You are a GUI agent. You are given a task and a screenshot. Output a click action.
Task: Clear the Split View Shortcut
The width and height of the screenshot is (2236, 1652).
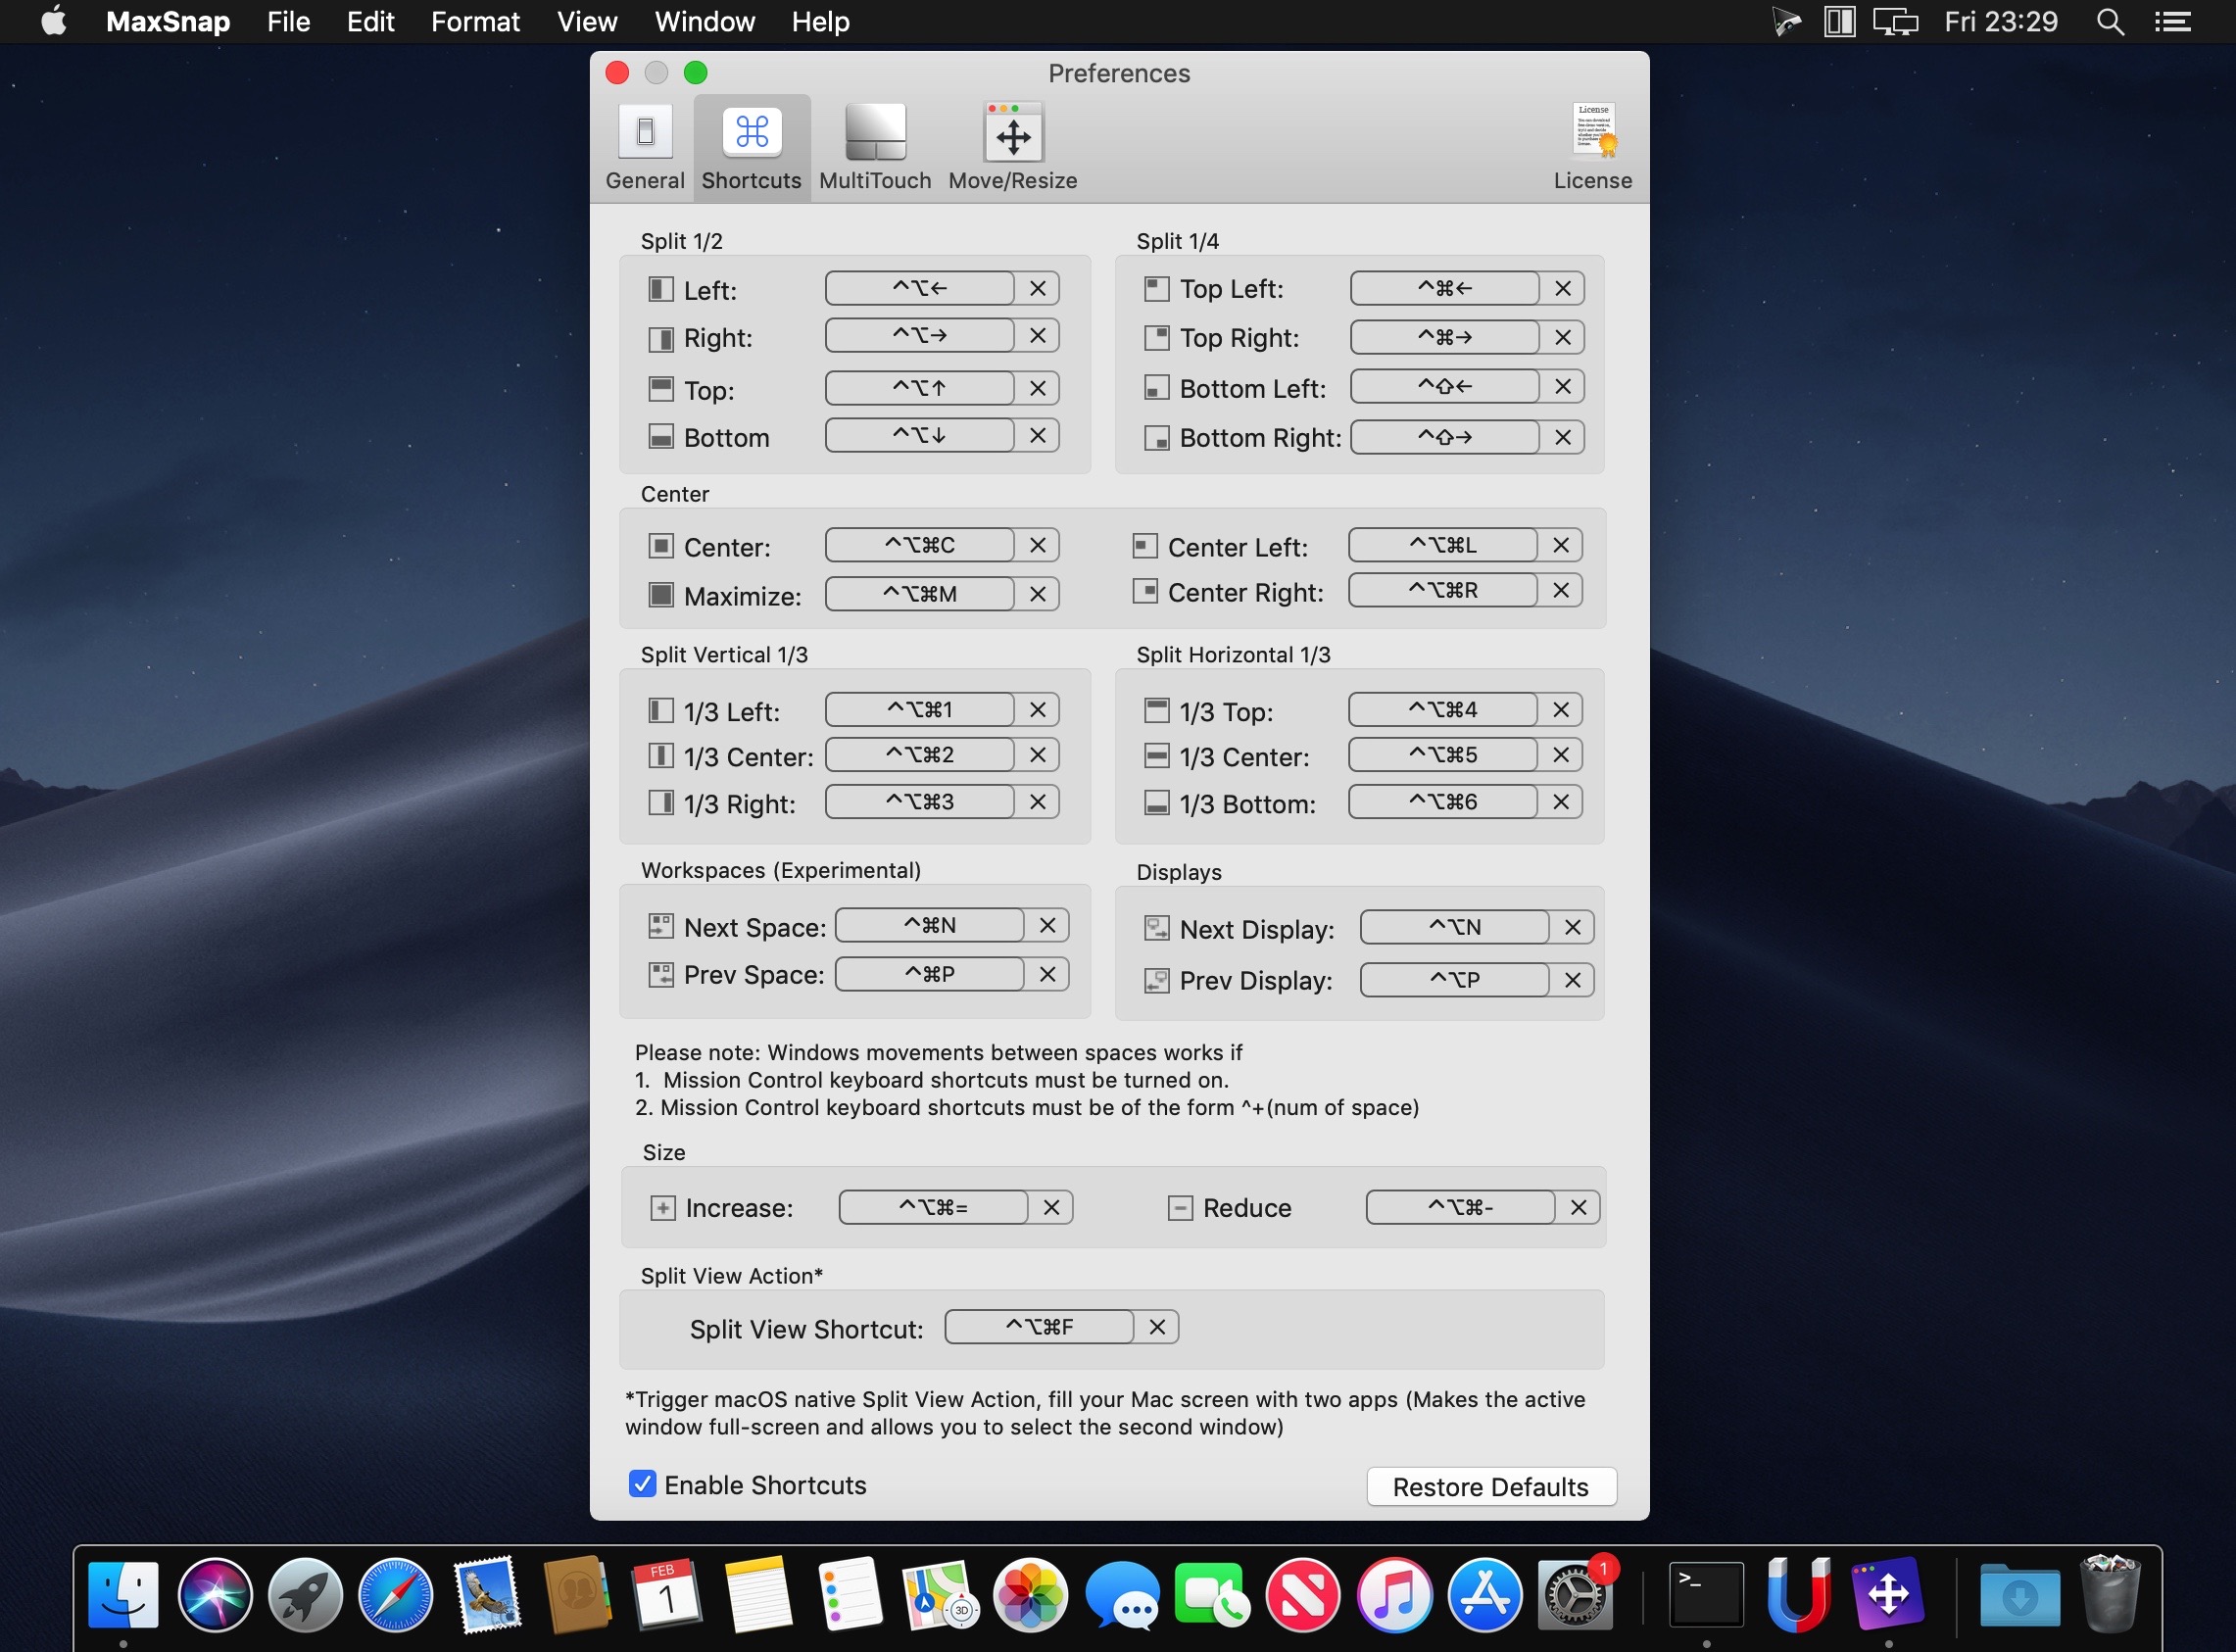tap(1157, 1328)
